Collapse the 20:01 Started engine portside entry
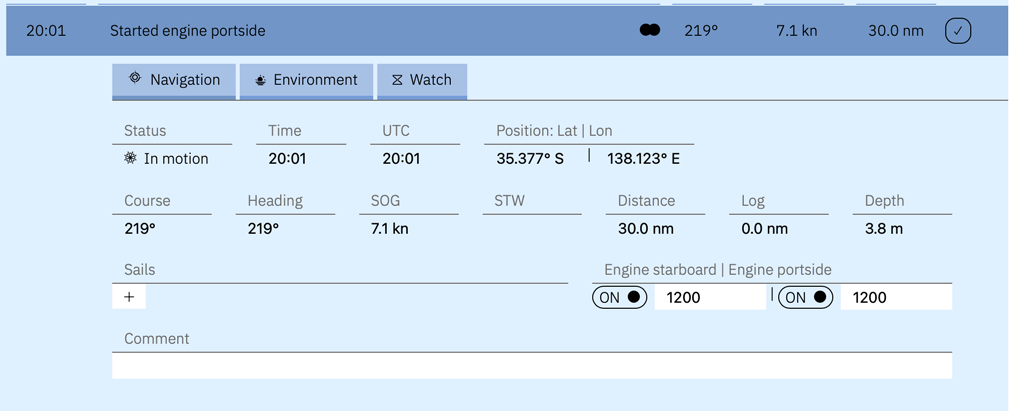The height and width of the screenshot is (411, 1019). click(x=300, y=31)
